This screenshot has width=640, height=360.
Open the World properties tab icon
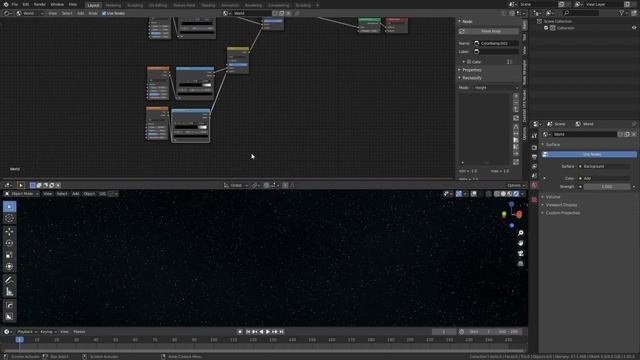pos(534,185)
